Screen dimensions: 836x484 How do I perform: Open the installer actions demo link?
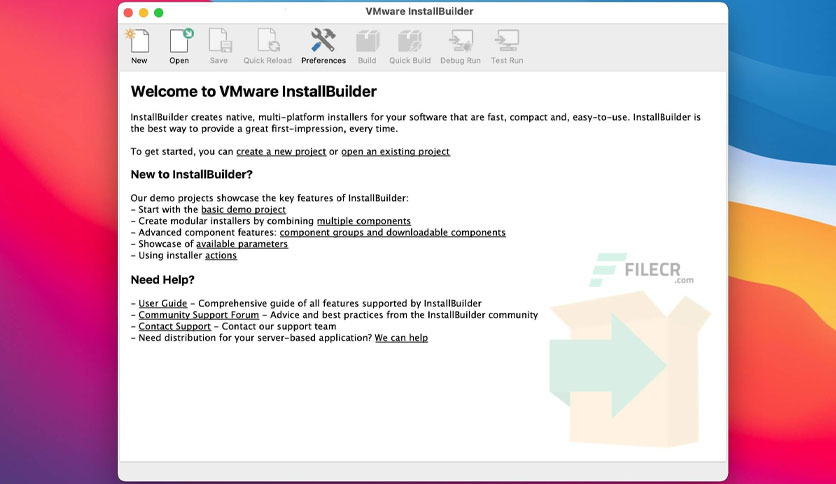221,255
